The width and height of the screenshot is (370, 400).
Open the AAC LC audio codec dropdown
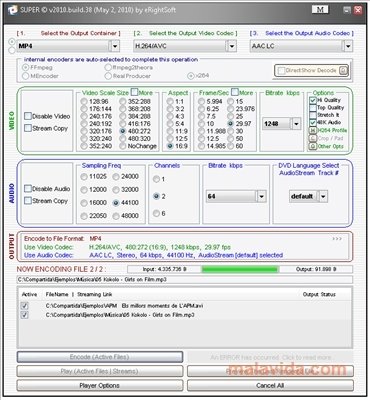(x=348, y=46)
